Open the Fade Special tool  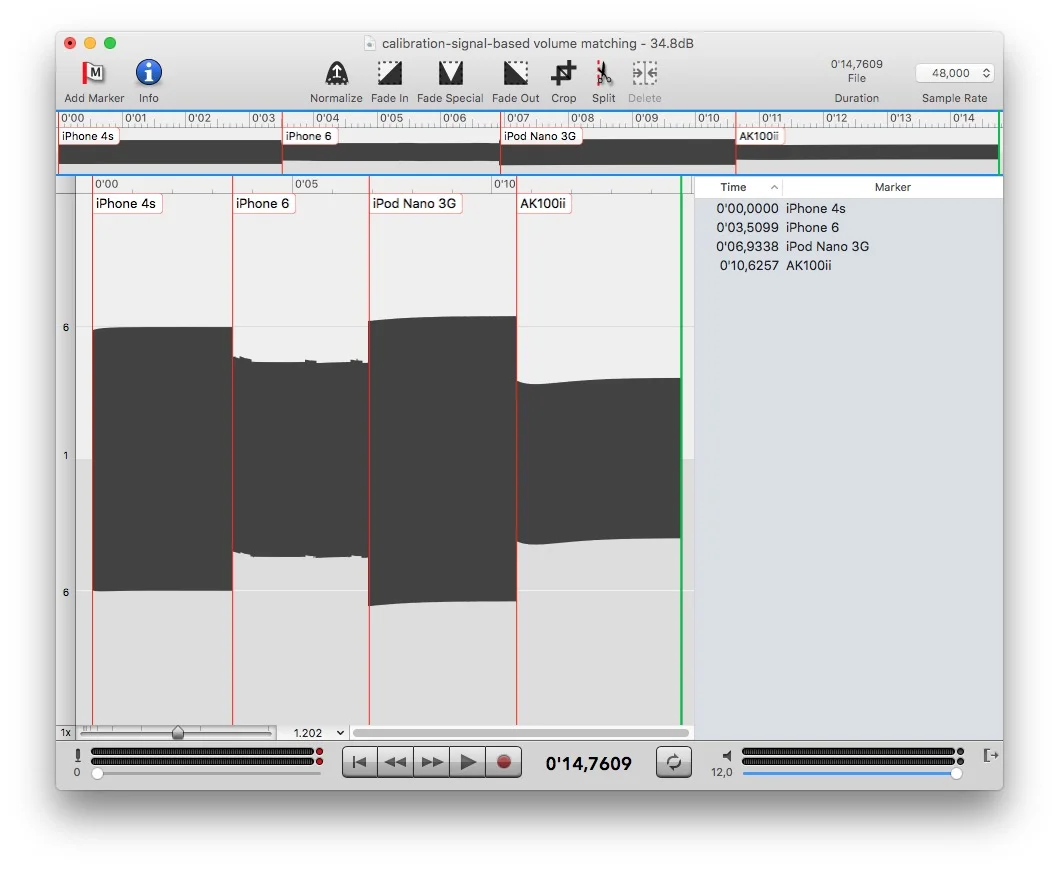pyautogui.click(x=450, y=73)
